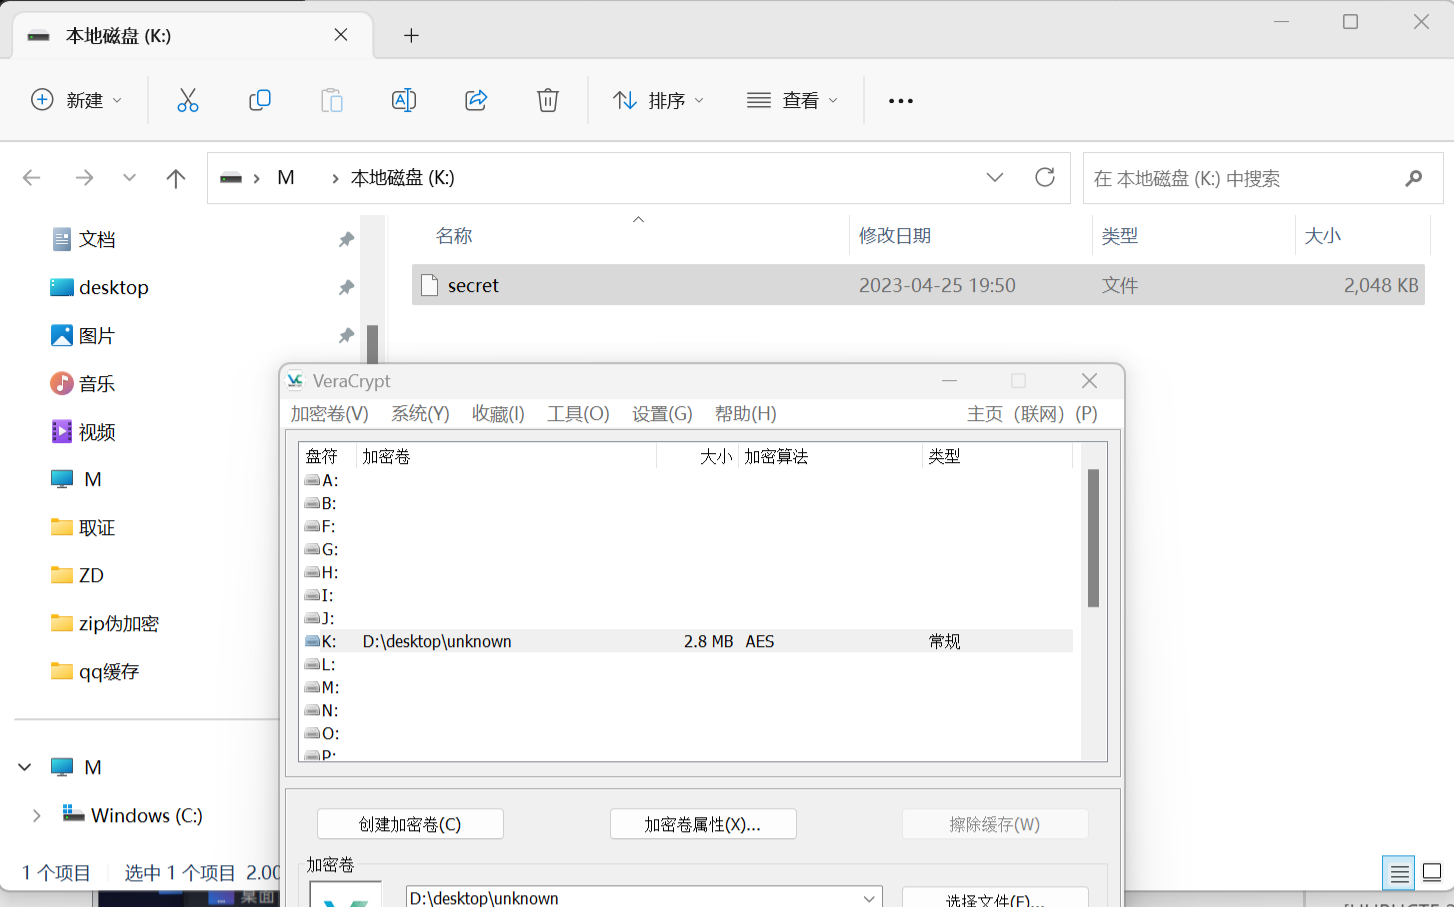Switch to large thumbnails view icon
The height and width of the screenshot is (907, 1454).
pos(1432,873)
